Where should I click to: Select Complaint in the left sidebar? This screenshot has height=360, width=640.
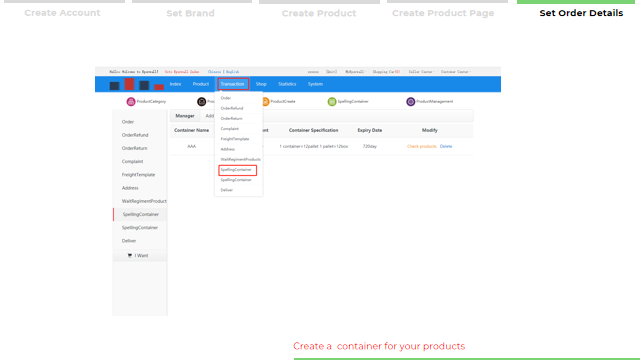point(132,162)
